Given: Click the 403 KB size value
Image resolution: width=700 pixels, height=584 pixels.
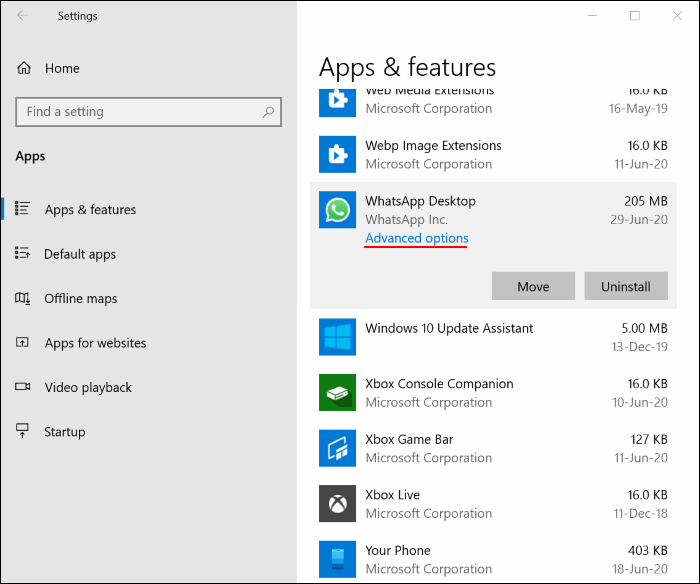Looking at the screenshot, I should tap(647, 551).
